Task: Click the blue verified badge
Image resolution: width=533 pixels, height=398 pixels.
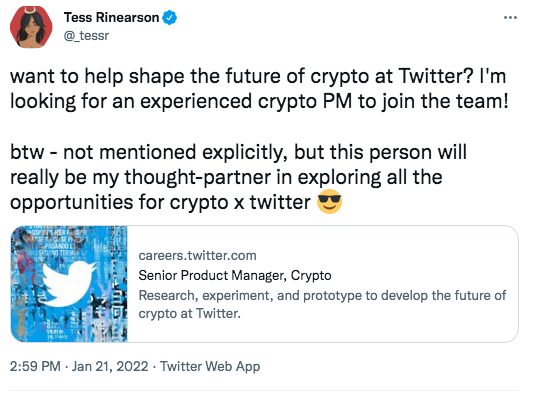Action: (170, 17)
